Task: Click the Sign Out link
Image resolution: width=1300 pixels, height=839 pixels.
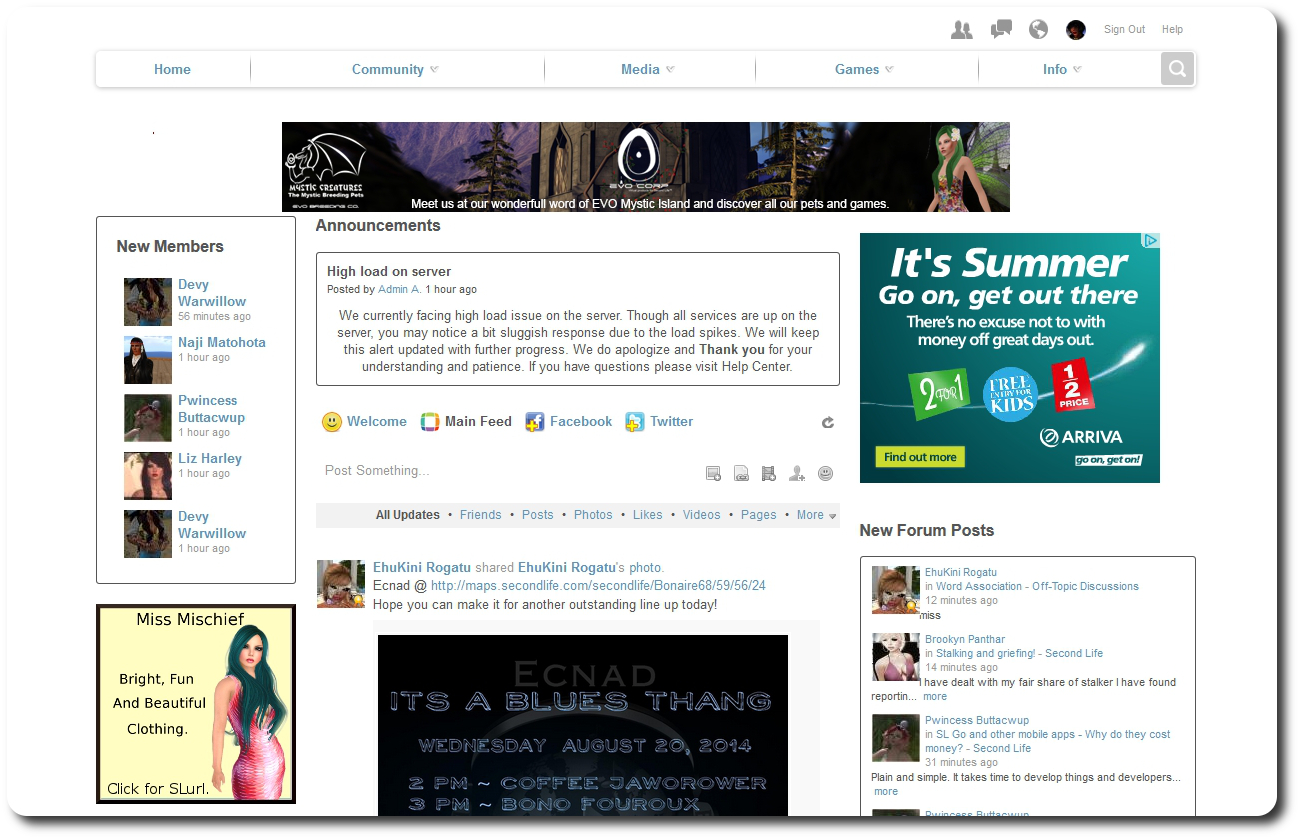Action: coord(1124,30)
